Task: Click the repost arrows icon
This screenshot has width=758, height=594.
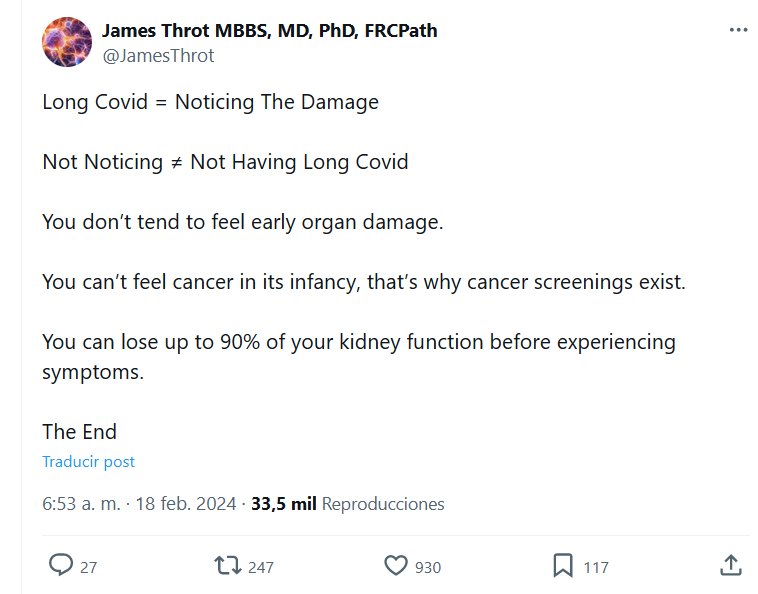Action: point(227,566)
